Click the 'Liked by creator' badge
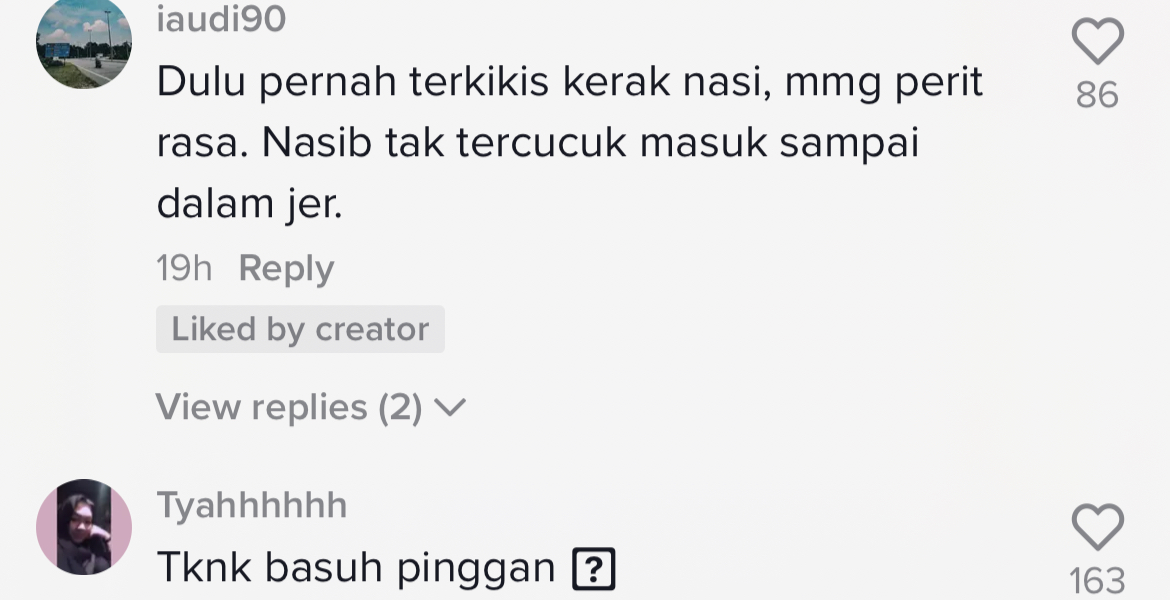Viewport: 1170px width, 600px height. [300, 329]
